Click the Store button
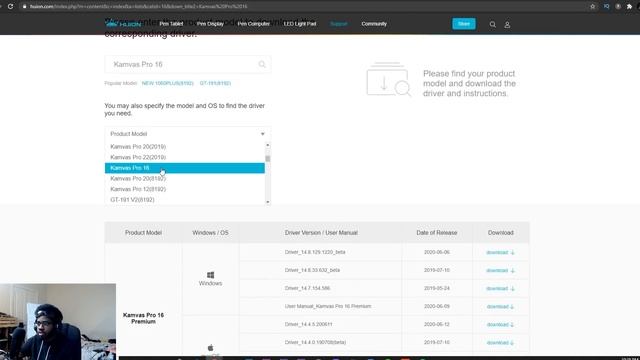This screenshot has height=360, width=640. 464,24
